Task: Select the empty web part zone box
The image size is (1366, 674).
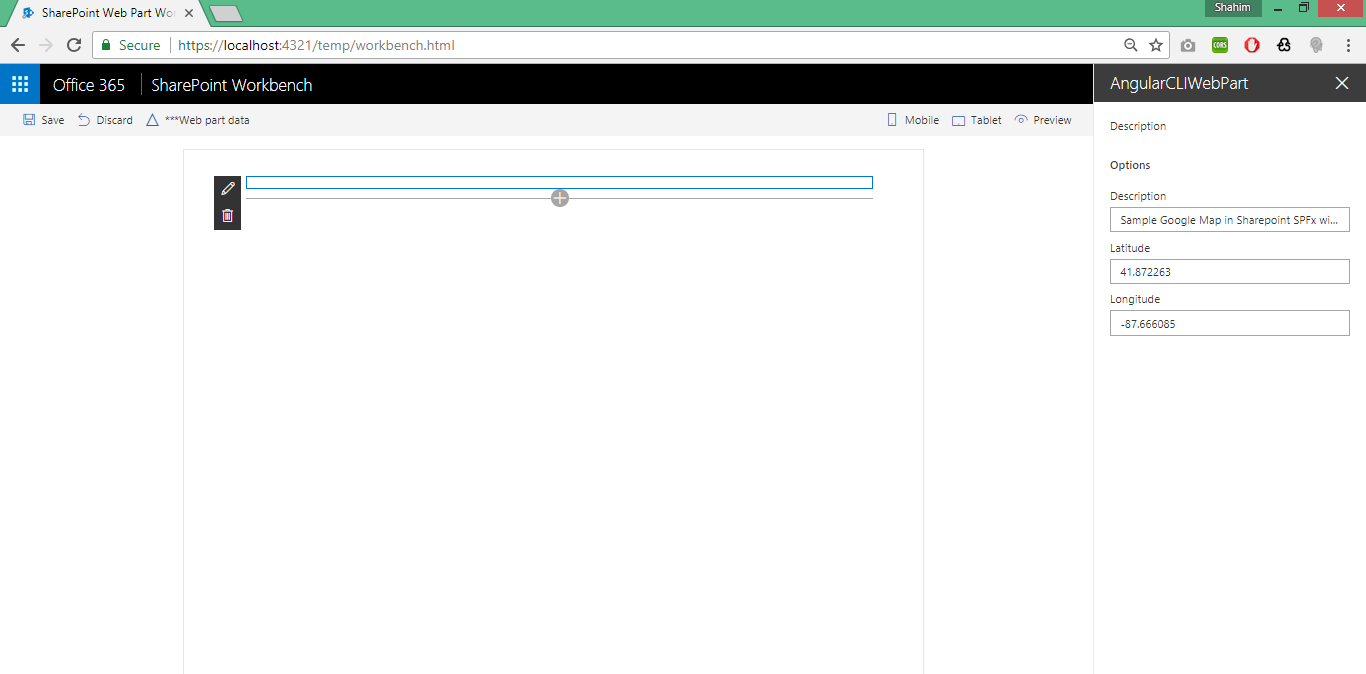Action: pyautogui.click(x=559, y=182)
